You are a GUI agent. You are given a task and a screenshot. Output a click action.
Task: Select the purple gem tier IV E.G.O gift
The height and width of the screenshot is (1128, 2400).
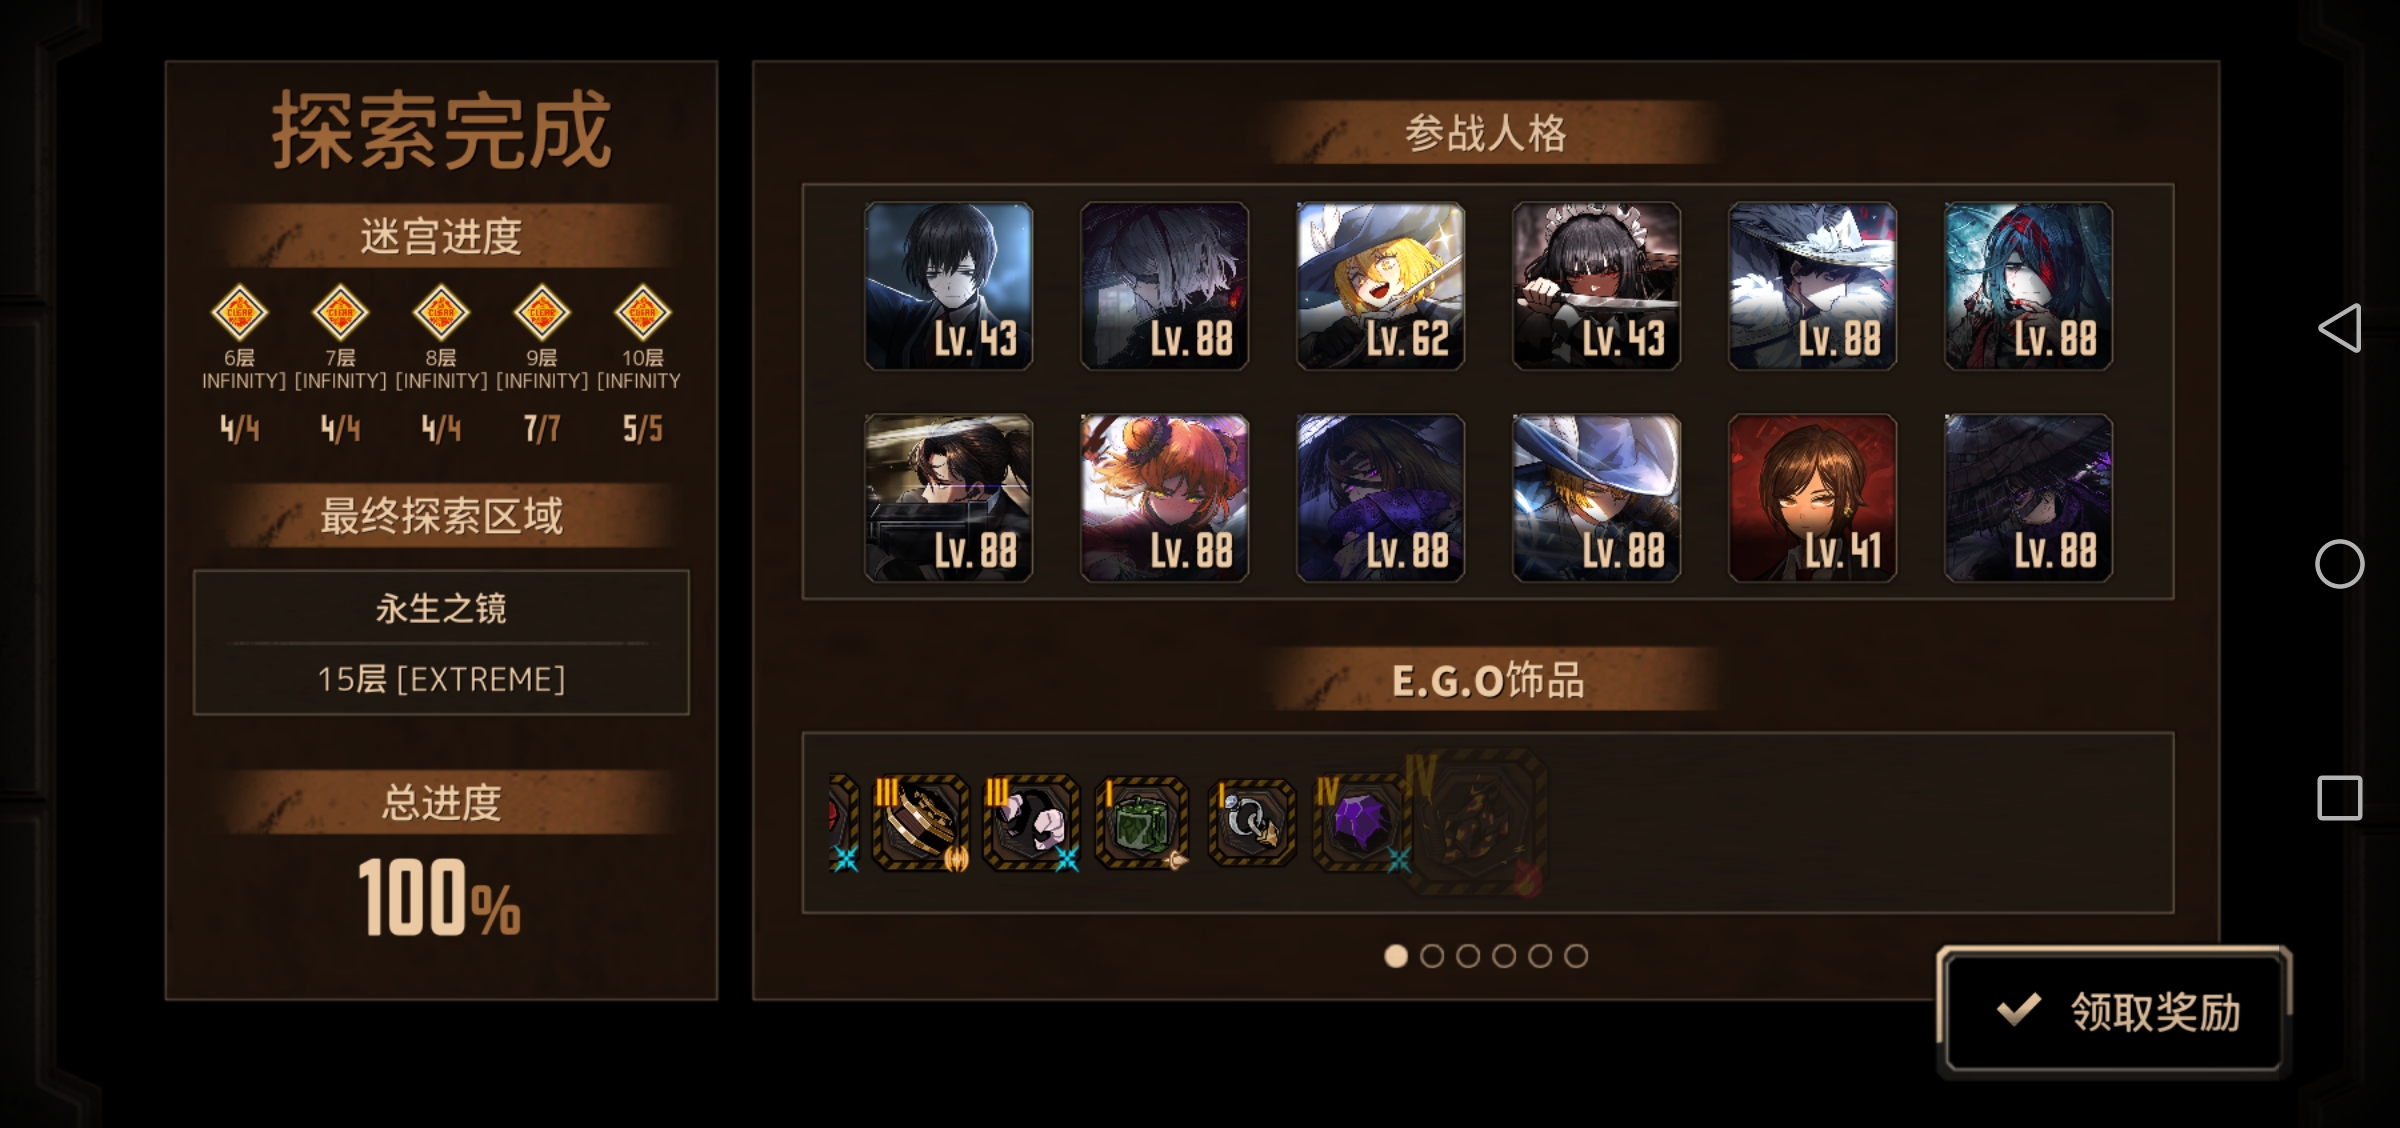click(x=1360, y=822)
